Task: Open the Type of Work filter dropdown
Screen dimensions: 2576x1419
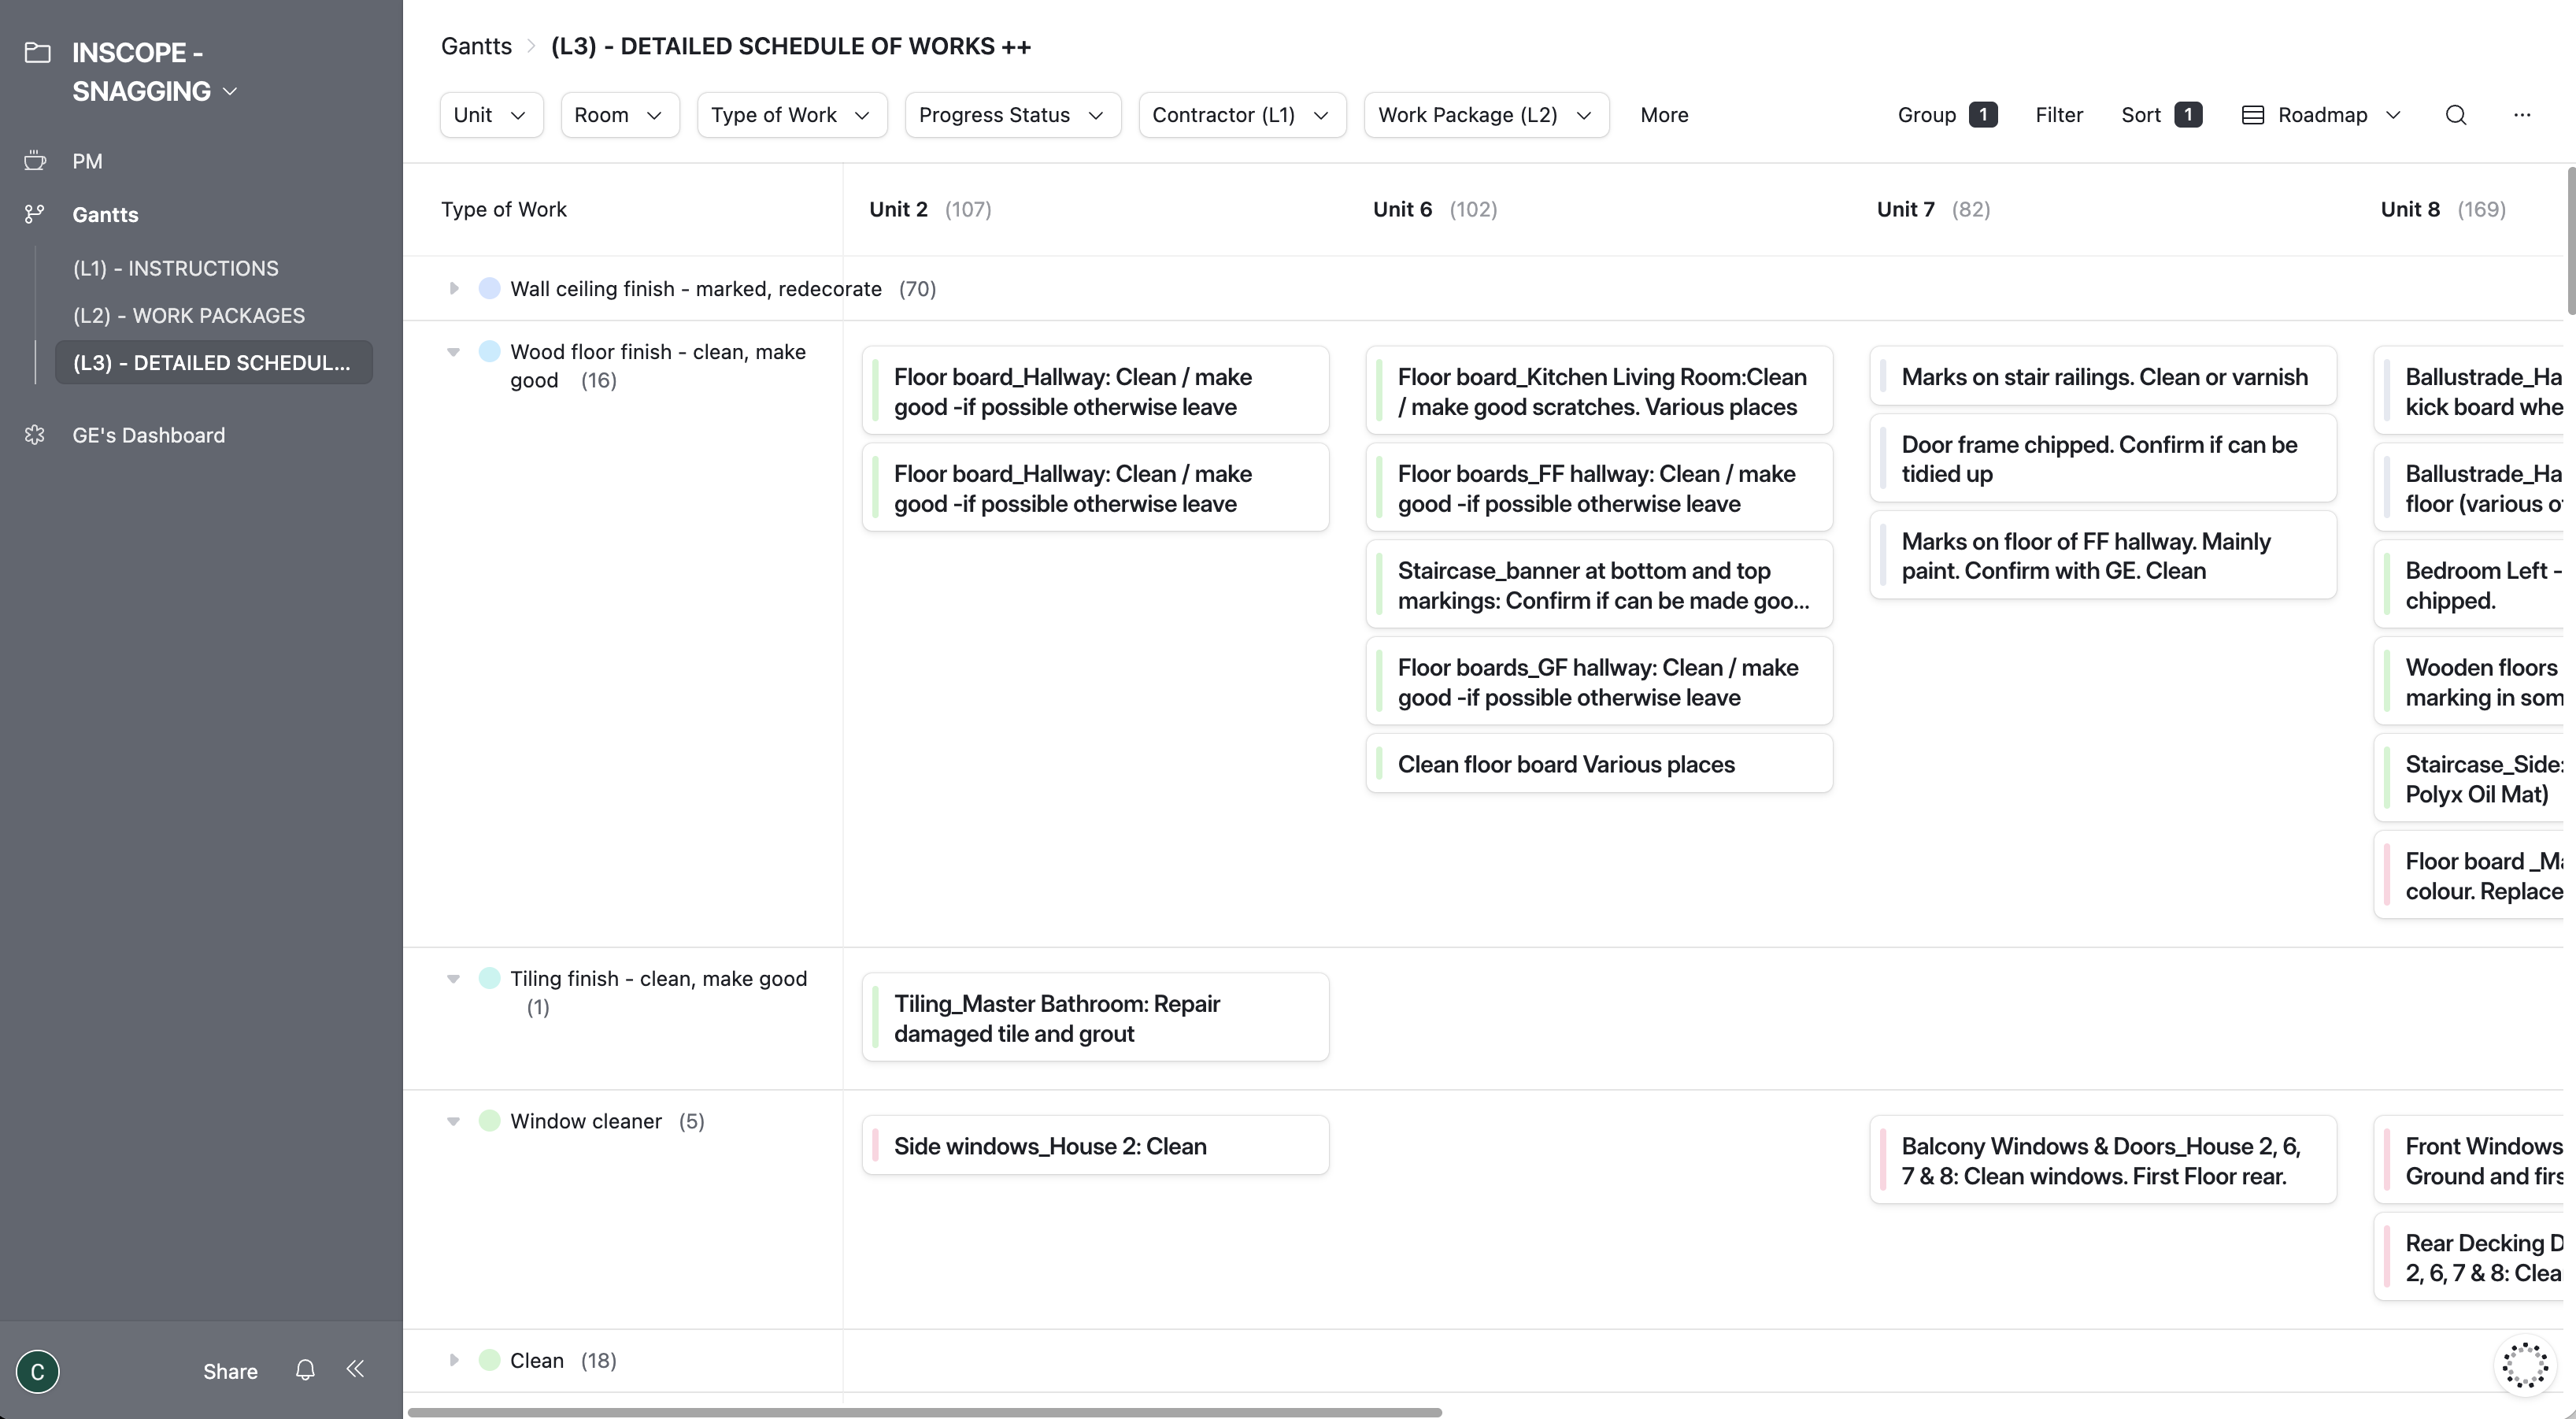Action: (792, 115)
